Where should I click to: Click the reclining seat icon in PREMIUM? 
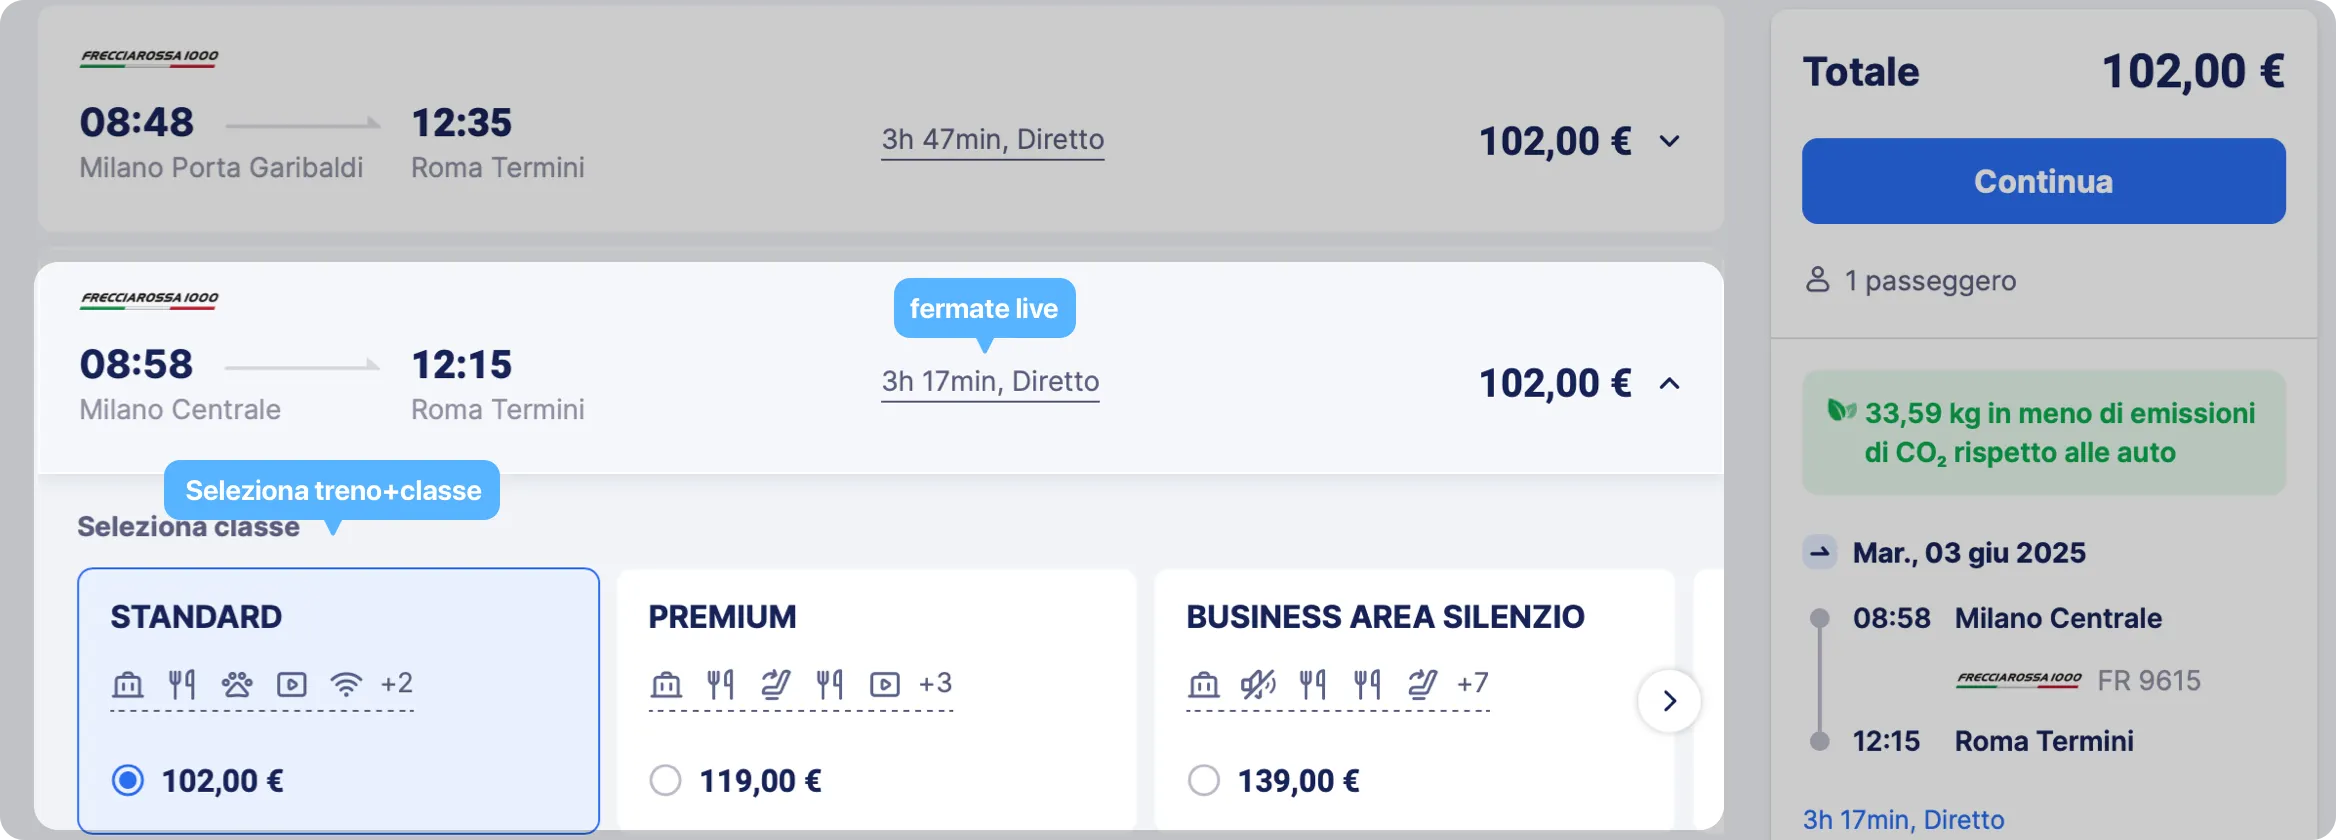point(775,685)
